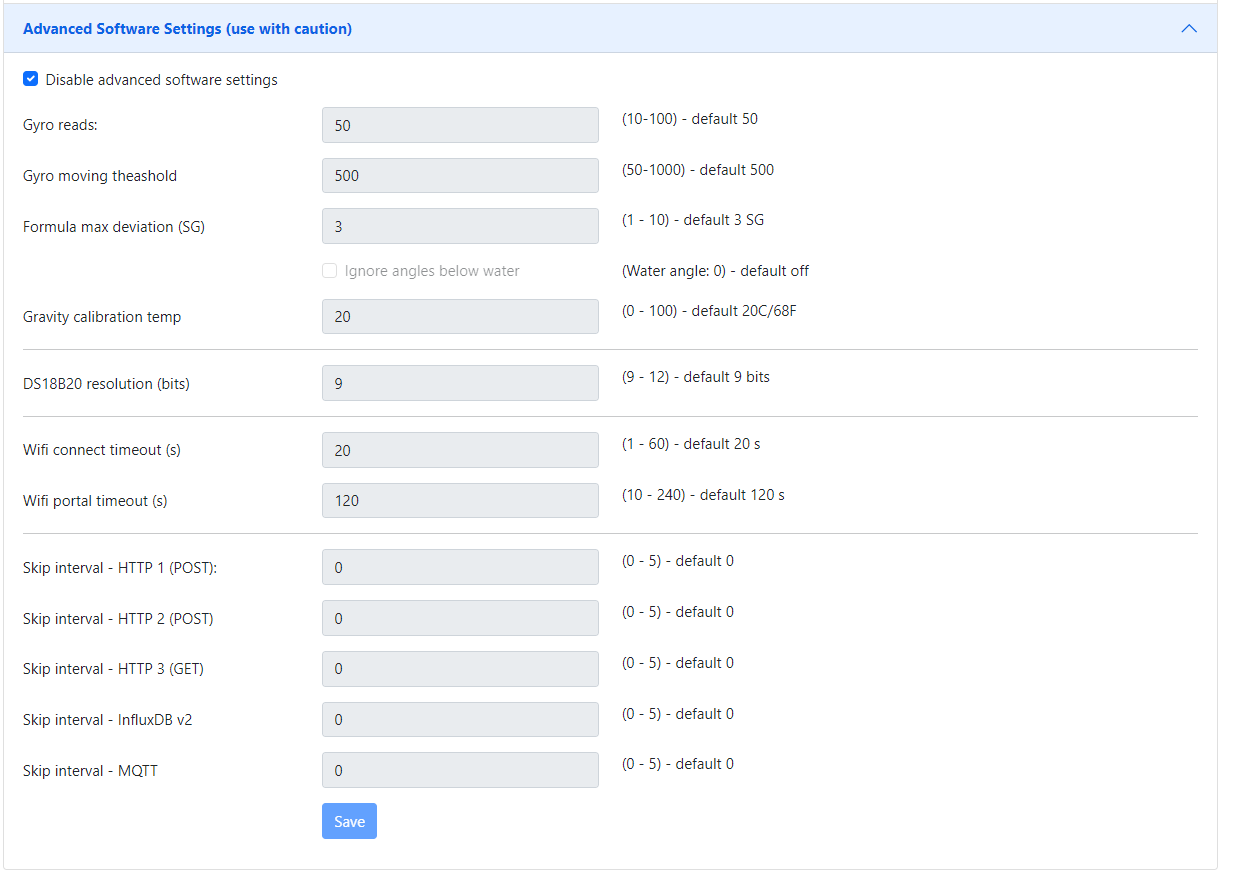This screenshot has height=877, width=1233.
Task: Click Skip interval InfluxDB v2 field
Action: pyautogui.click(x=460, y=720)
